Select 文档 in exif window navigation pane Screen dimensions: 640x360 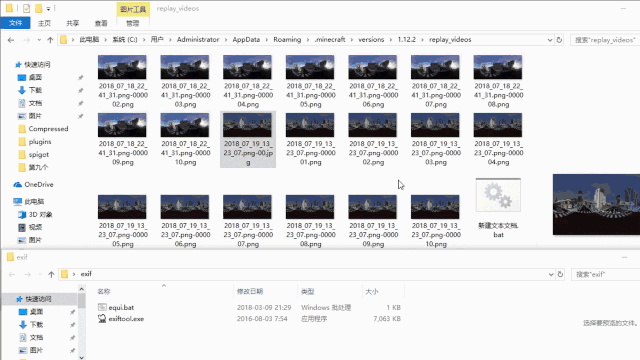pos(36,338)
